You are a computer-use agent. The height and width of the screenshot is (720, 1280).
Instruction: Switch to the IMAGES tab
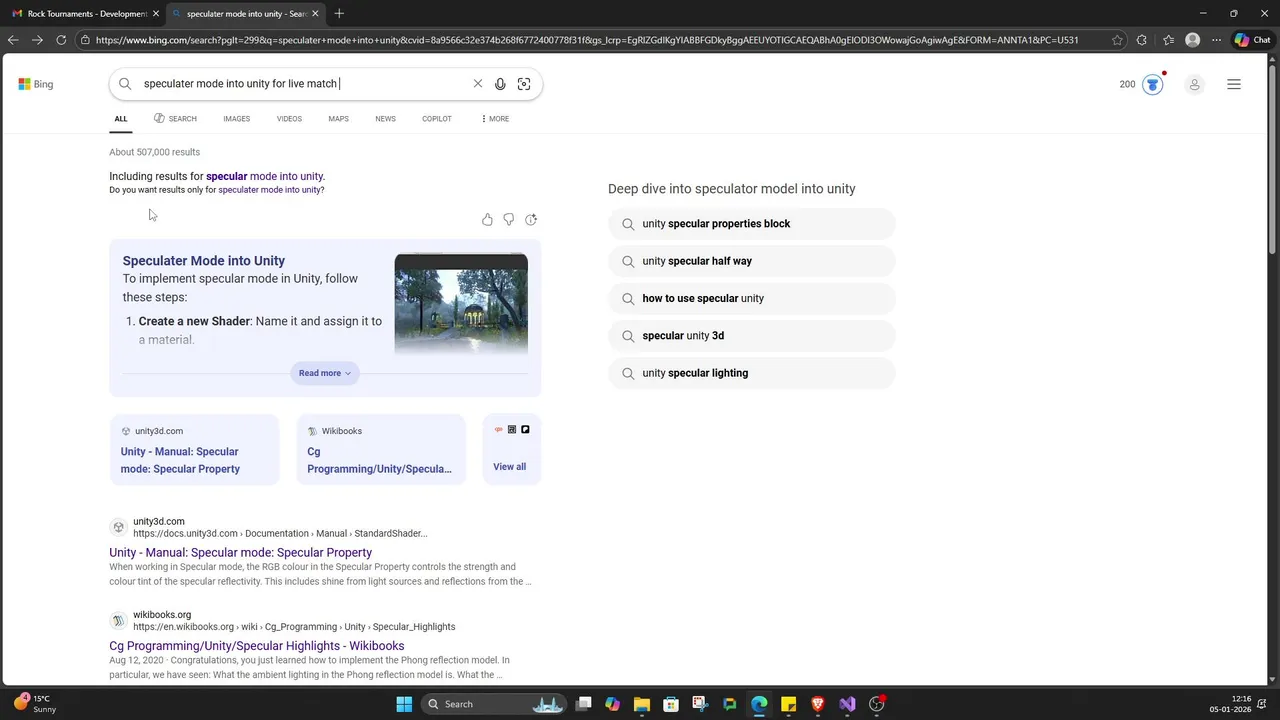[x=237, y=119]
